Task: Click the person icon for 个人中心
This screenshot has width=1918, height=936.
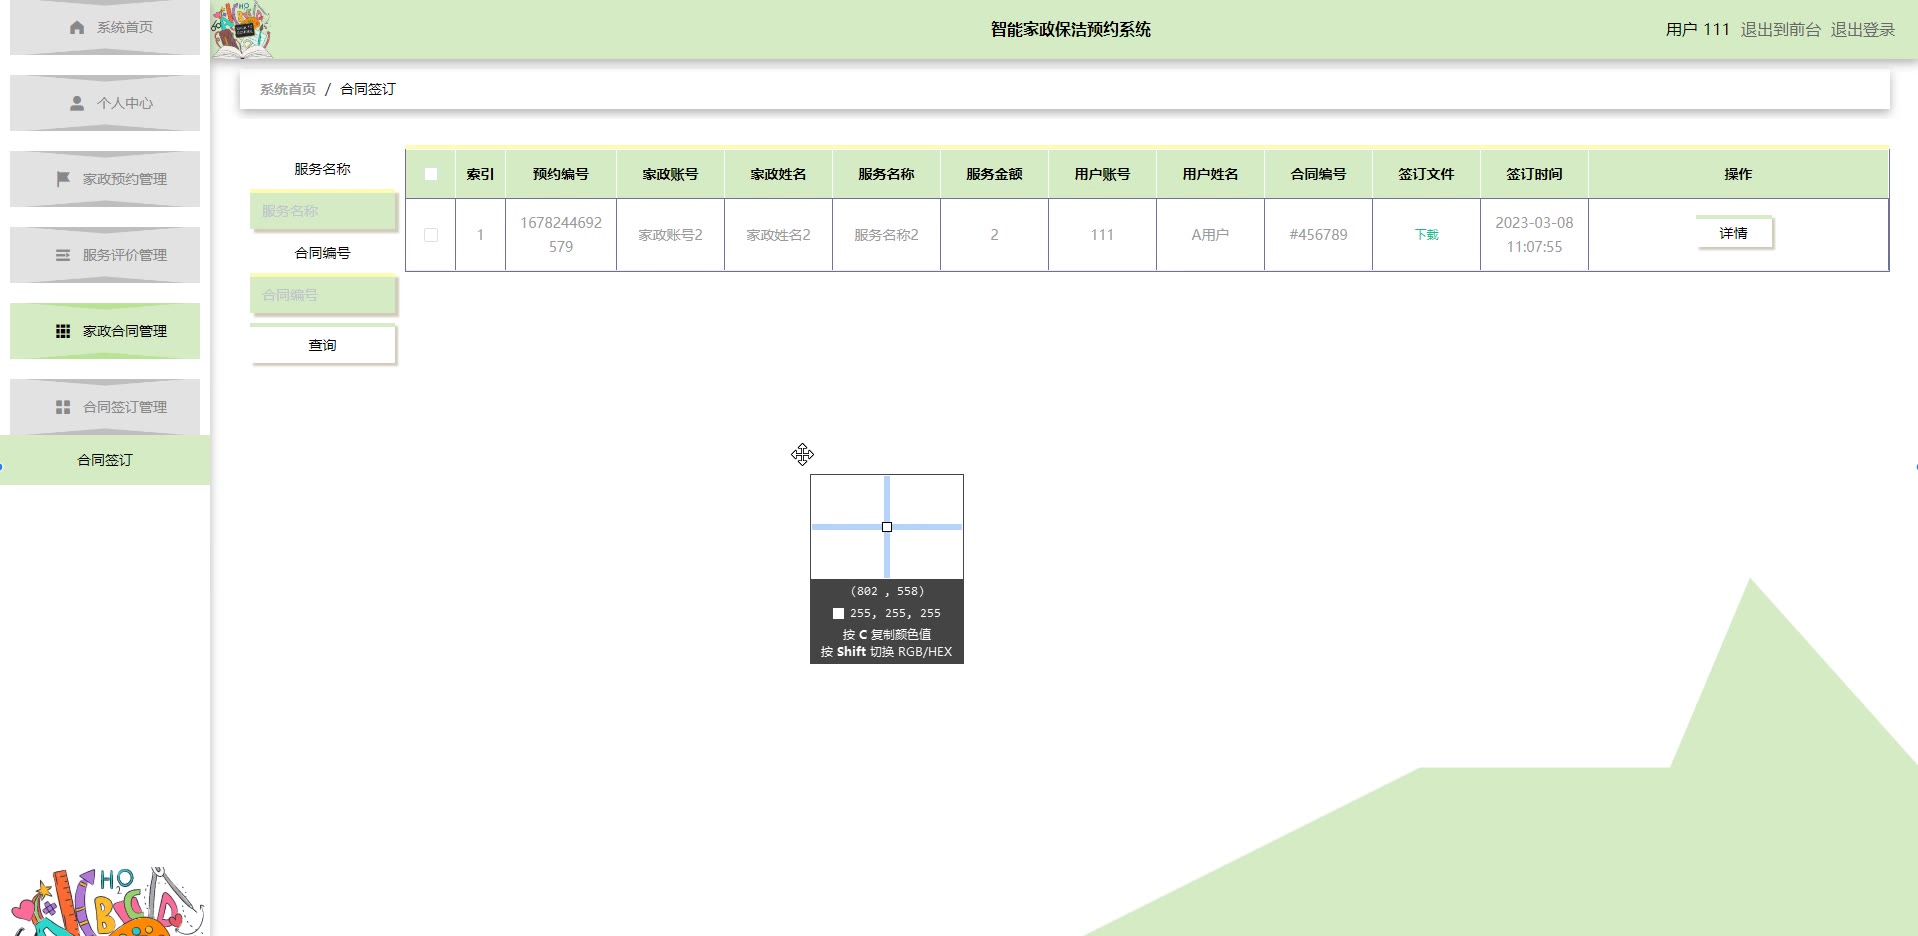Action: pos(77,103)
